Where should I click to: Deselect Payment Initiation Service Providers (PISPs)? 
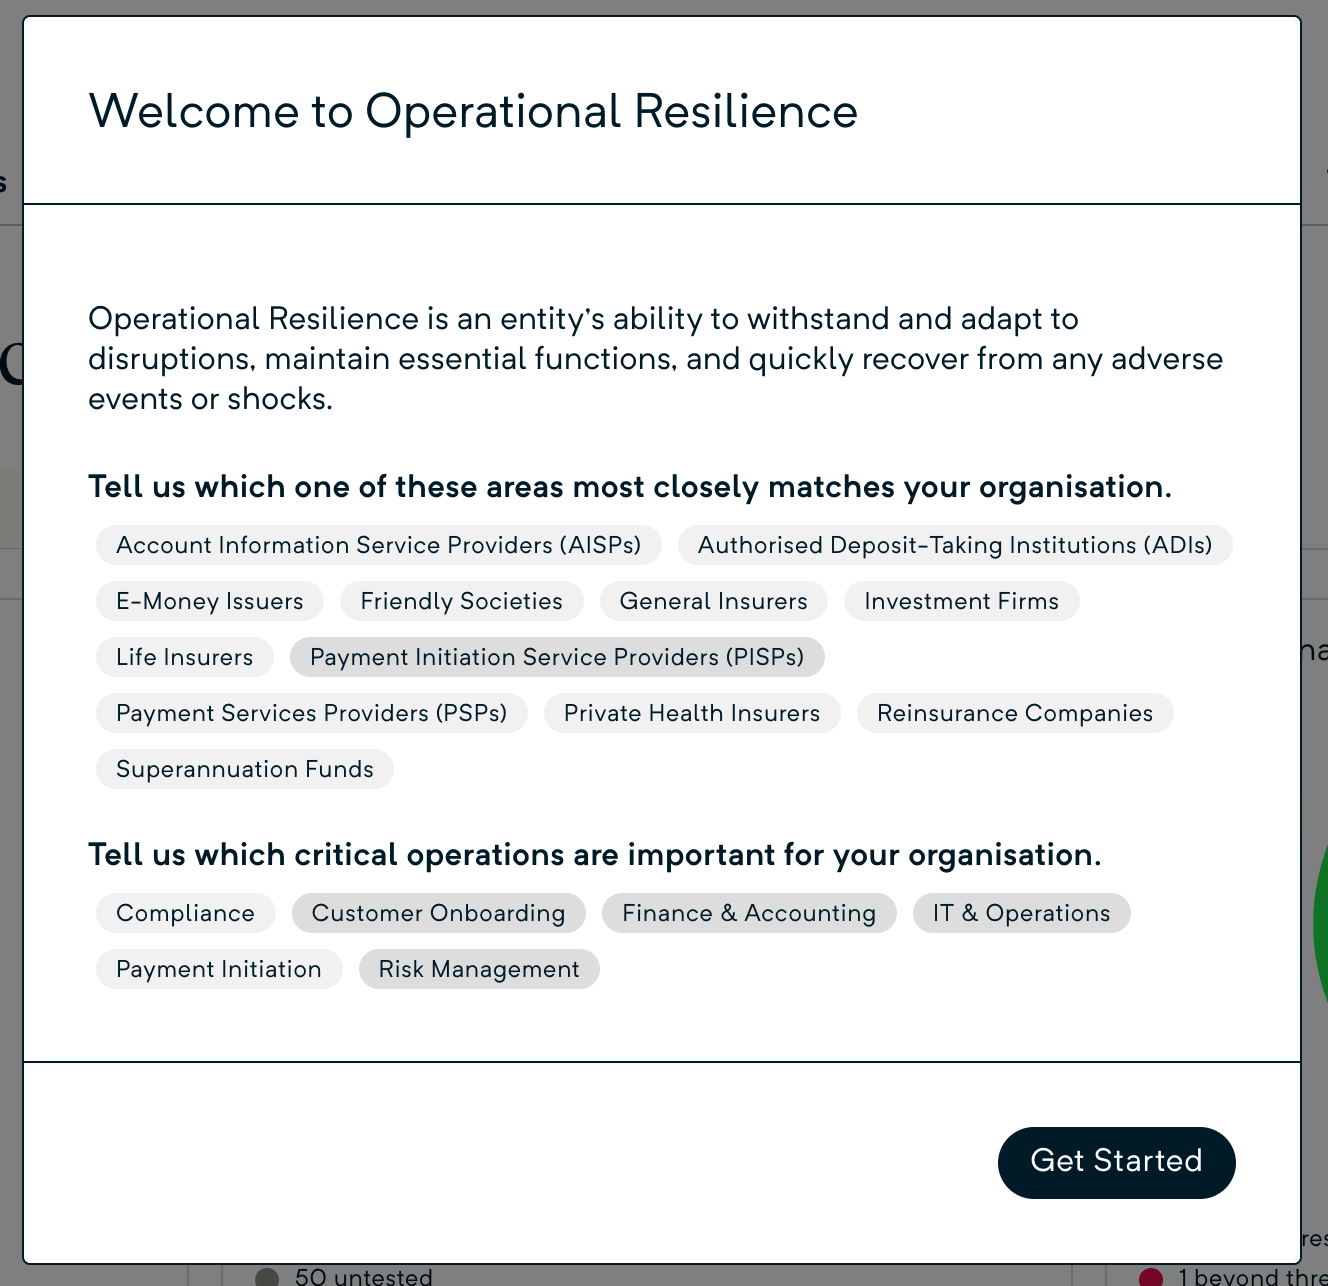point(556,657)
